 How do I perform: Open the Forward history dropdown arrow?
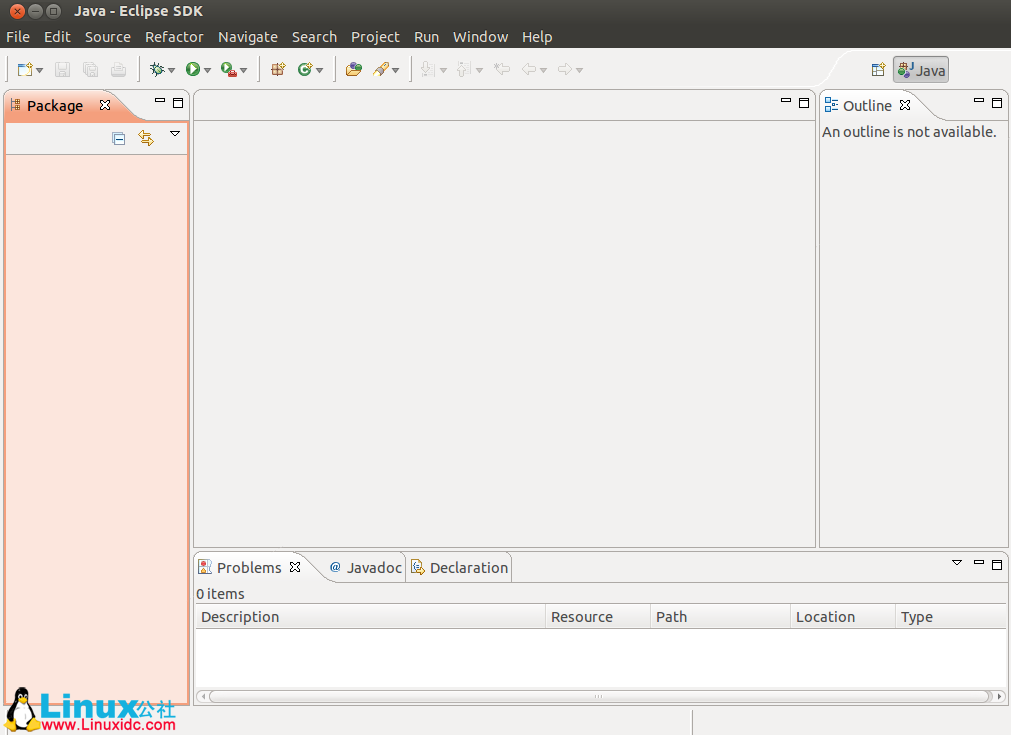580,70
